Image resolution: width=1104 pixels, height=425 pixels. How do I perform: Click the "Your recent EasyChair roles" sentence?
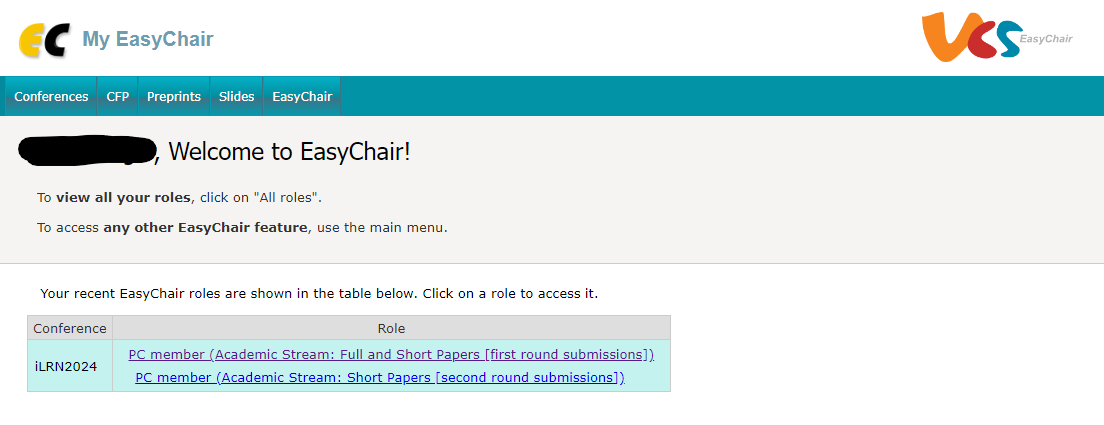pos(318,294)
